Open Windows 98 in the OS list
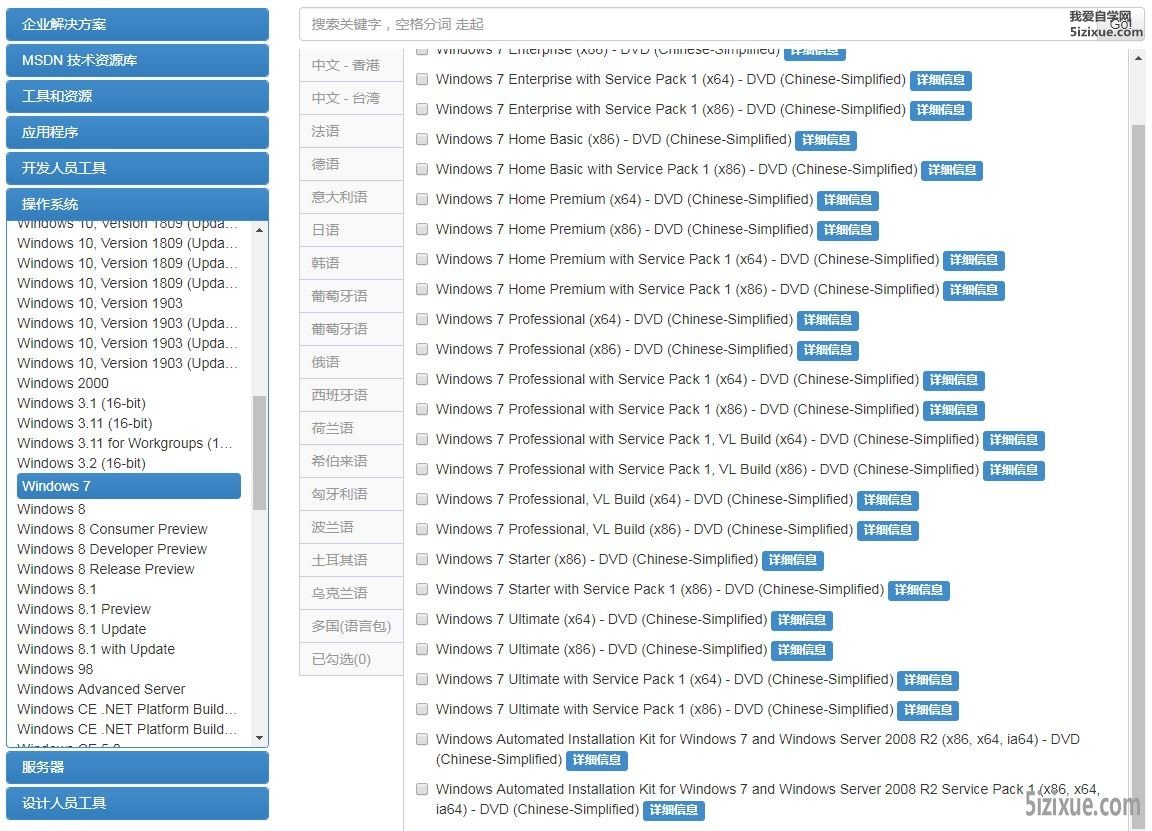This screenshot has height=831, width=1152. coord(55,669)
